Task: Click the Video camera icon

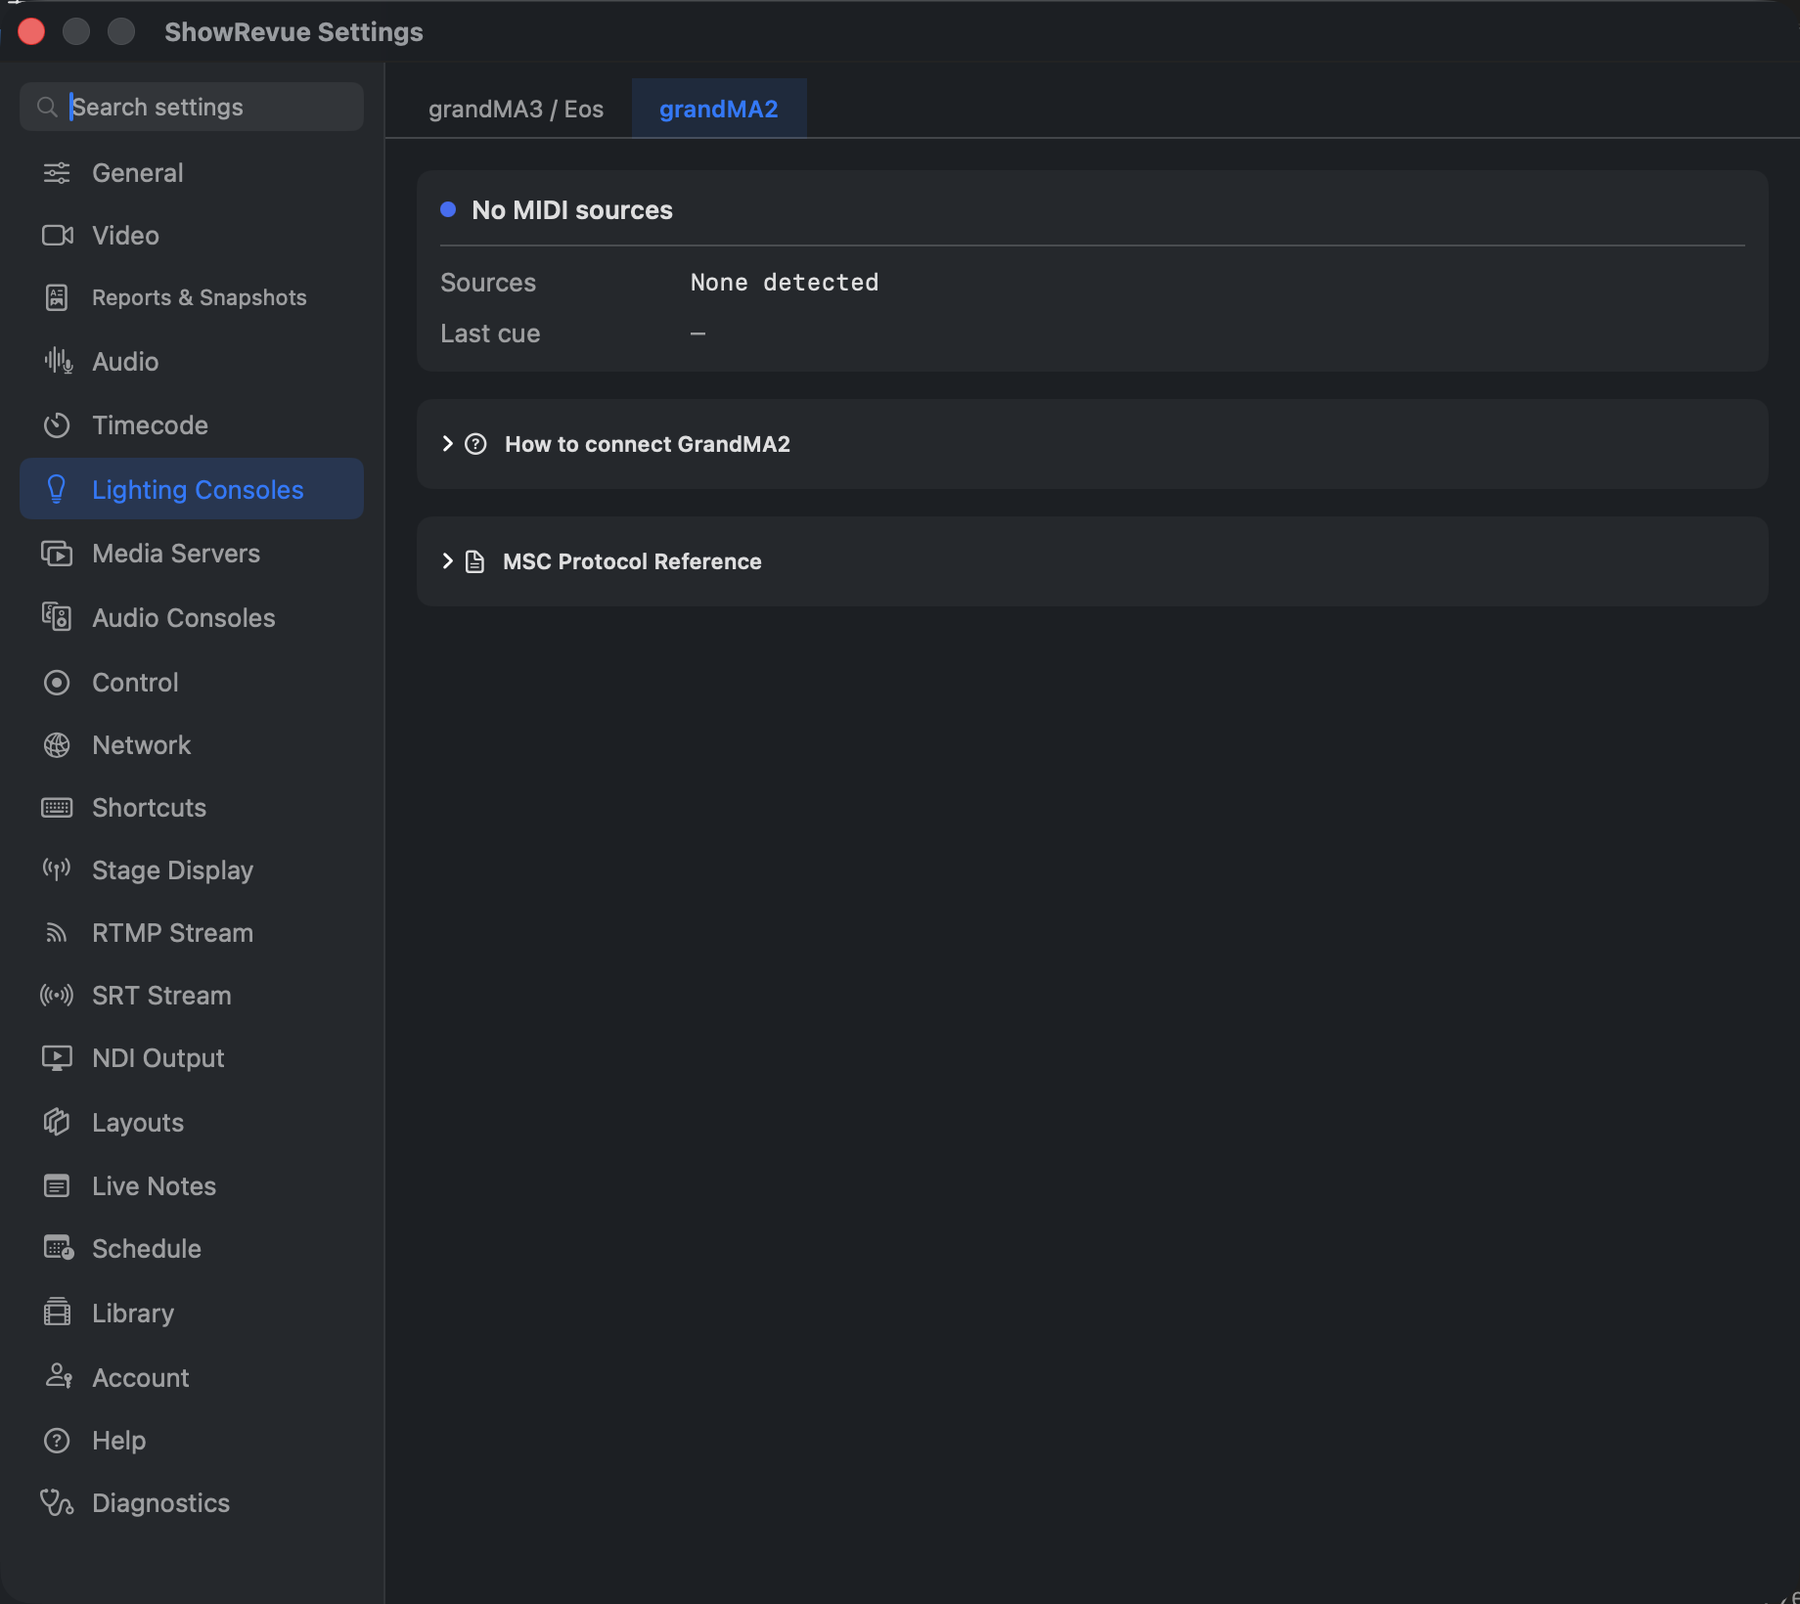Action: coord(57,235)
